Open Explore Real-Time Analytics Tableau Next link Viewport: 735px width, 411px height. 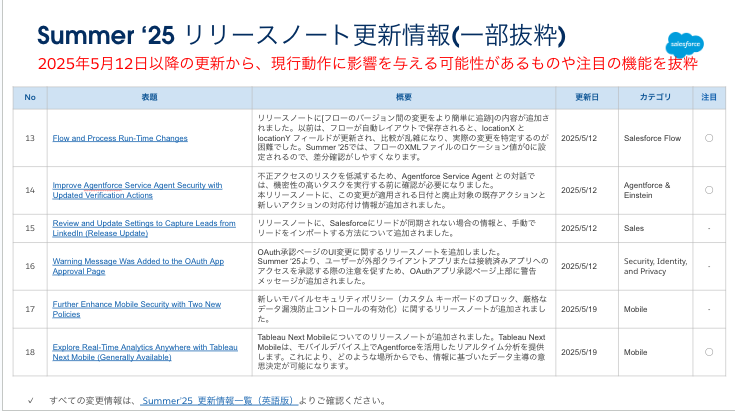tap(145, 352)
